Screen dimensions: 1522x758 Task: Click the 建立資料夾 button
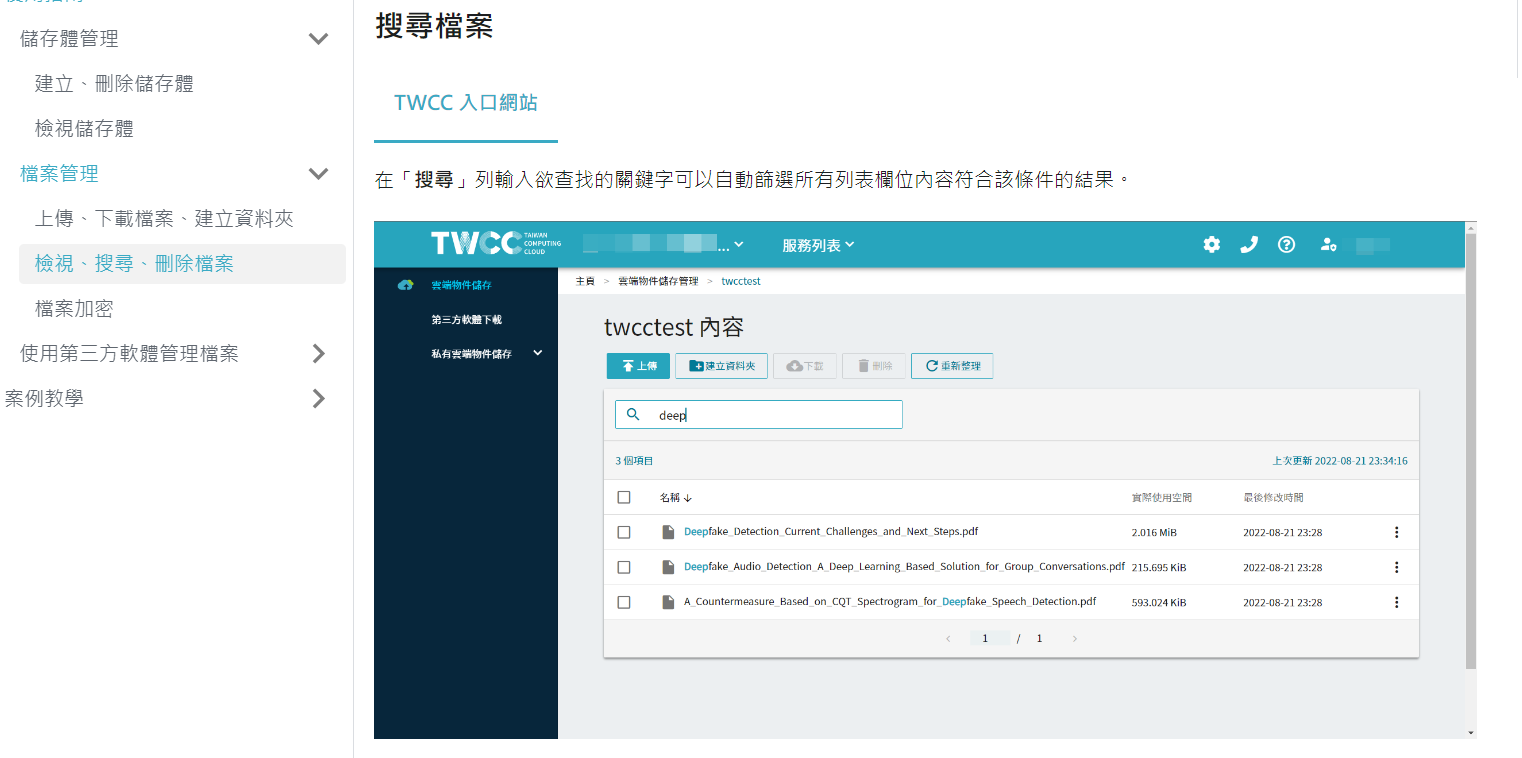pyautogui.click(x=721, y=366)
